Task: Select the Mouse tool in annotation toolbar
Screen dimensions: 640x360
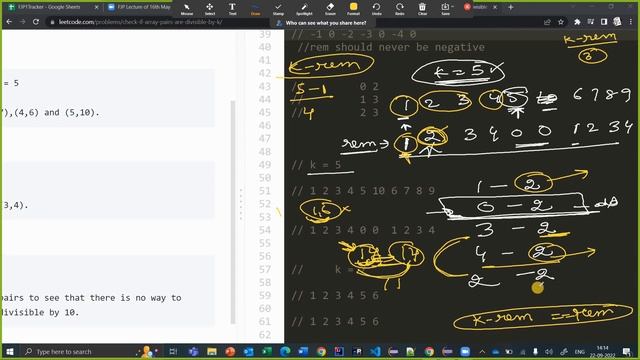Action: coord(187,9)
